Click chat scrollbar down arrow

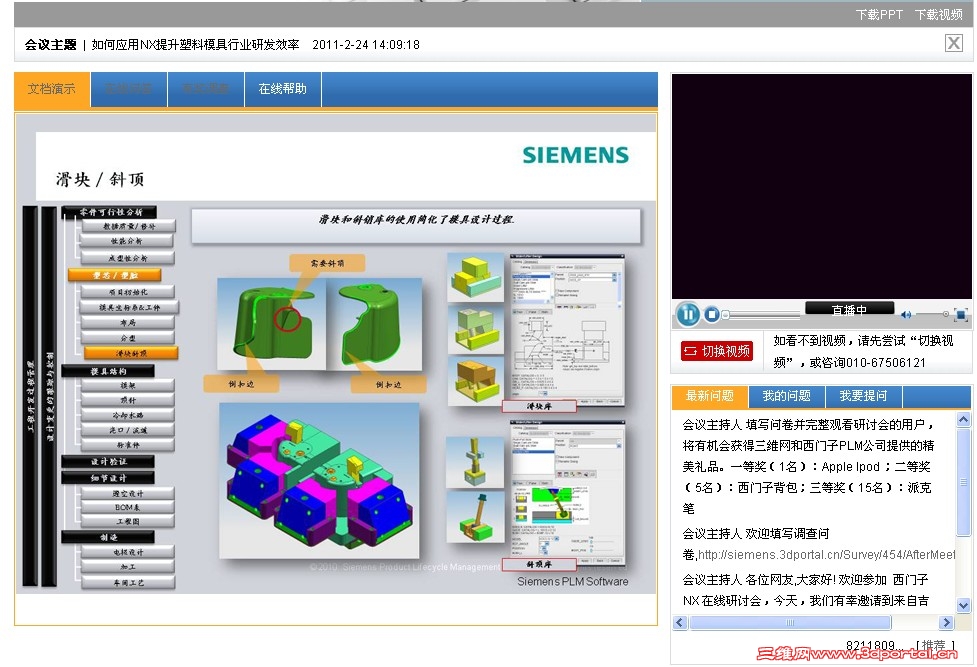[x=963, y=605]
